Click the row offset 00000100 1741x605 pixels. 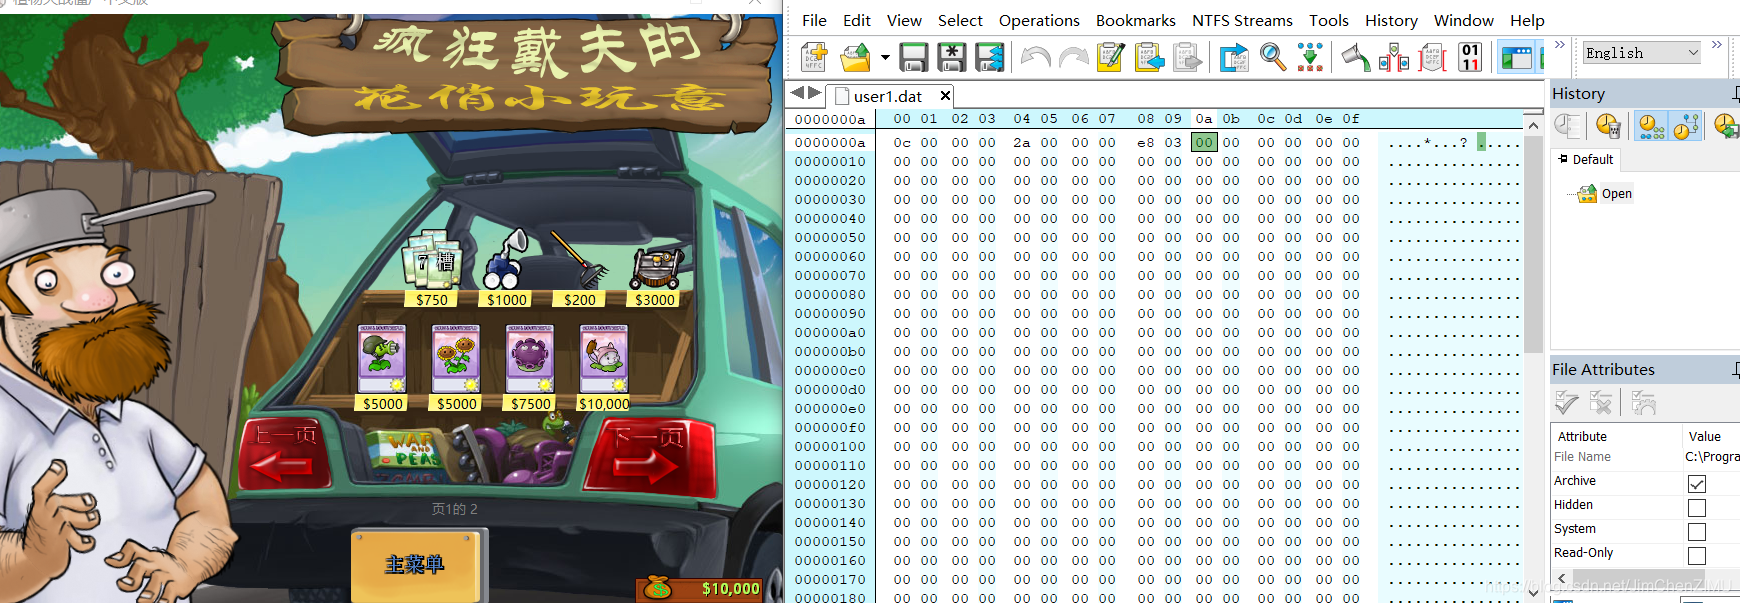830,447
